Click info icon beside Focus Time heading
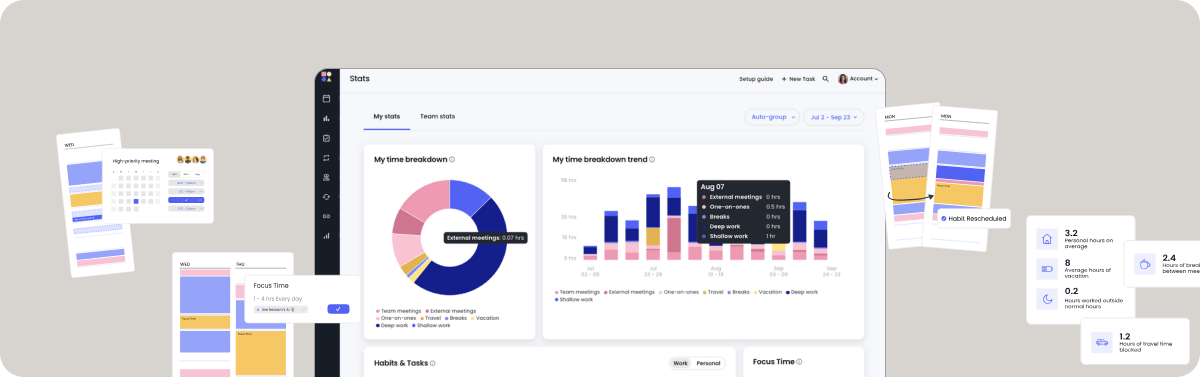This screenshot has width=1200, height=377. 799,361
